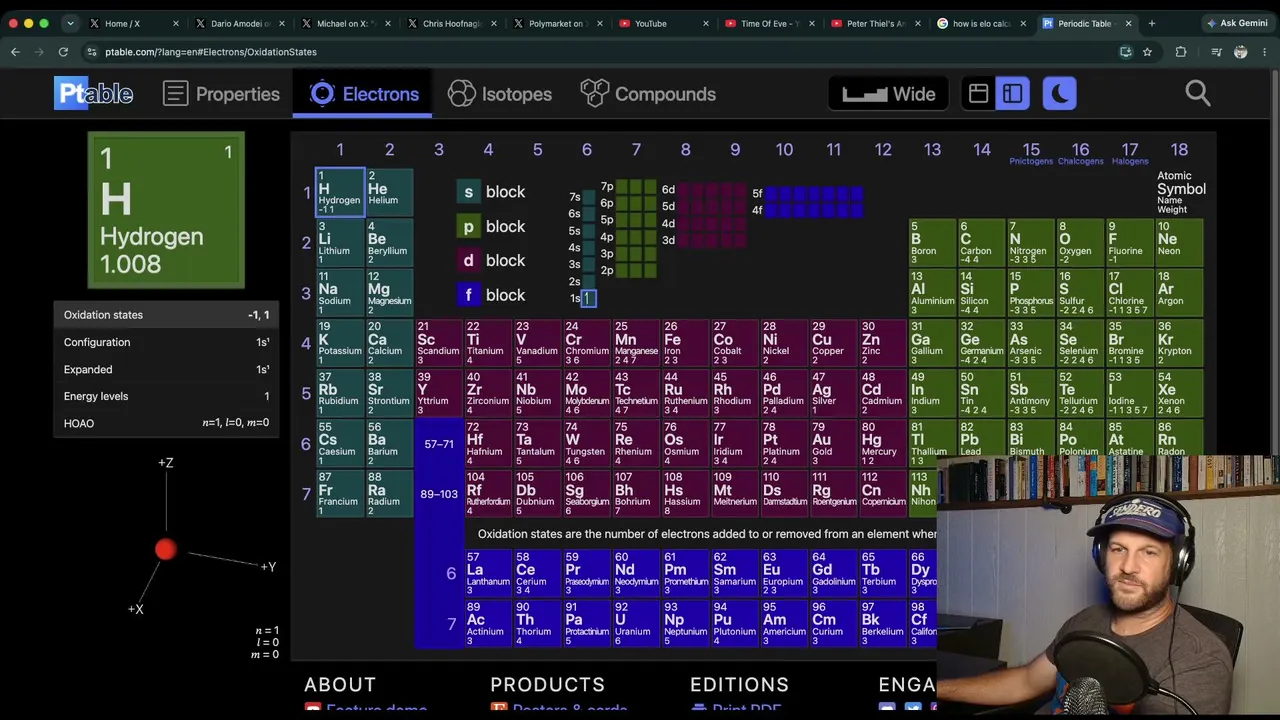Open the Ask Gemini button
The width and height of the screenshot is (1280, 720).
1236,23
